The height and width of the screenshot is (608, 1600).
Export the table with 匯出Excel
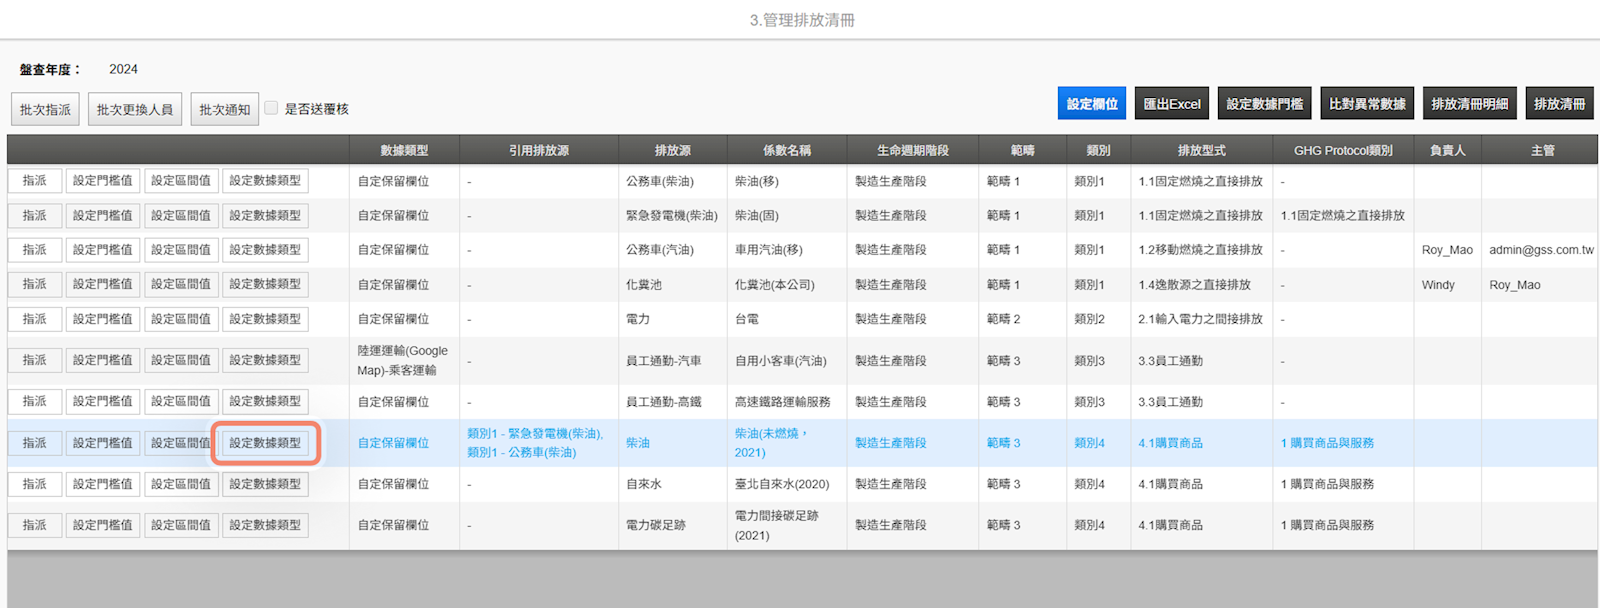pyautogui.click(x=1172, y=104)
